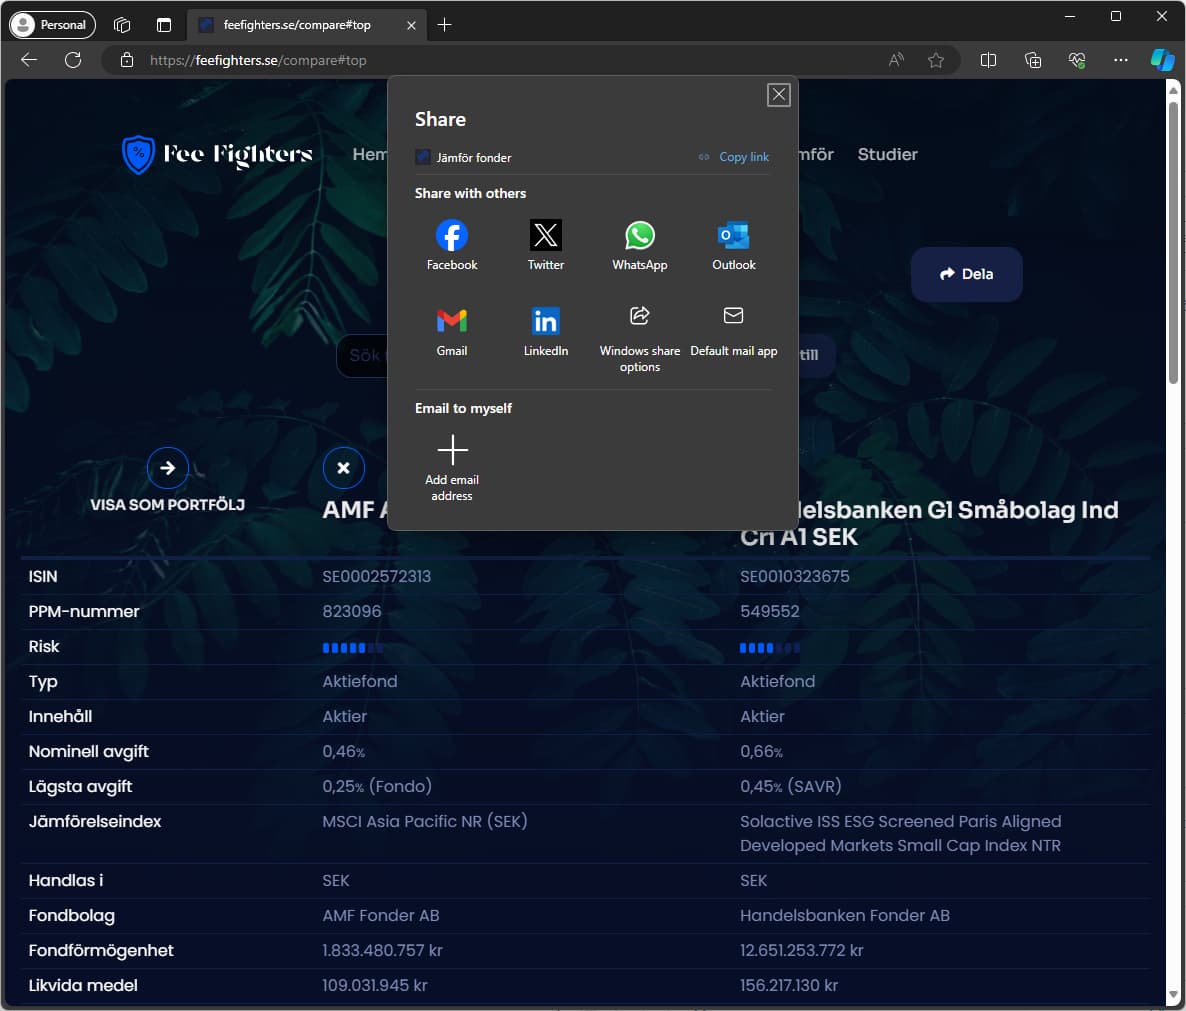Switch to the feefighters.se browser tab
The width and height of the screenshot is (1186, 1011).
[x=295, y=25]
